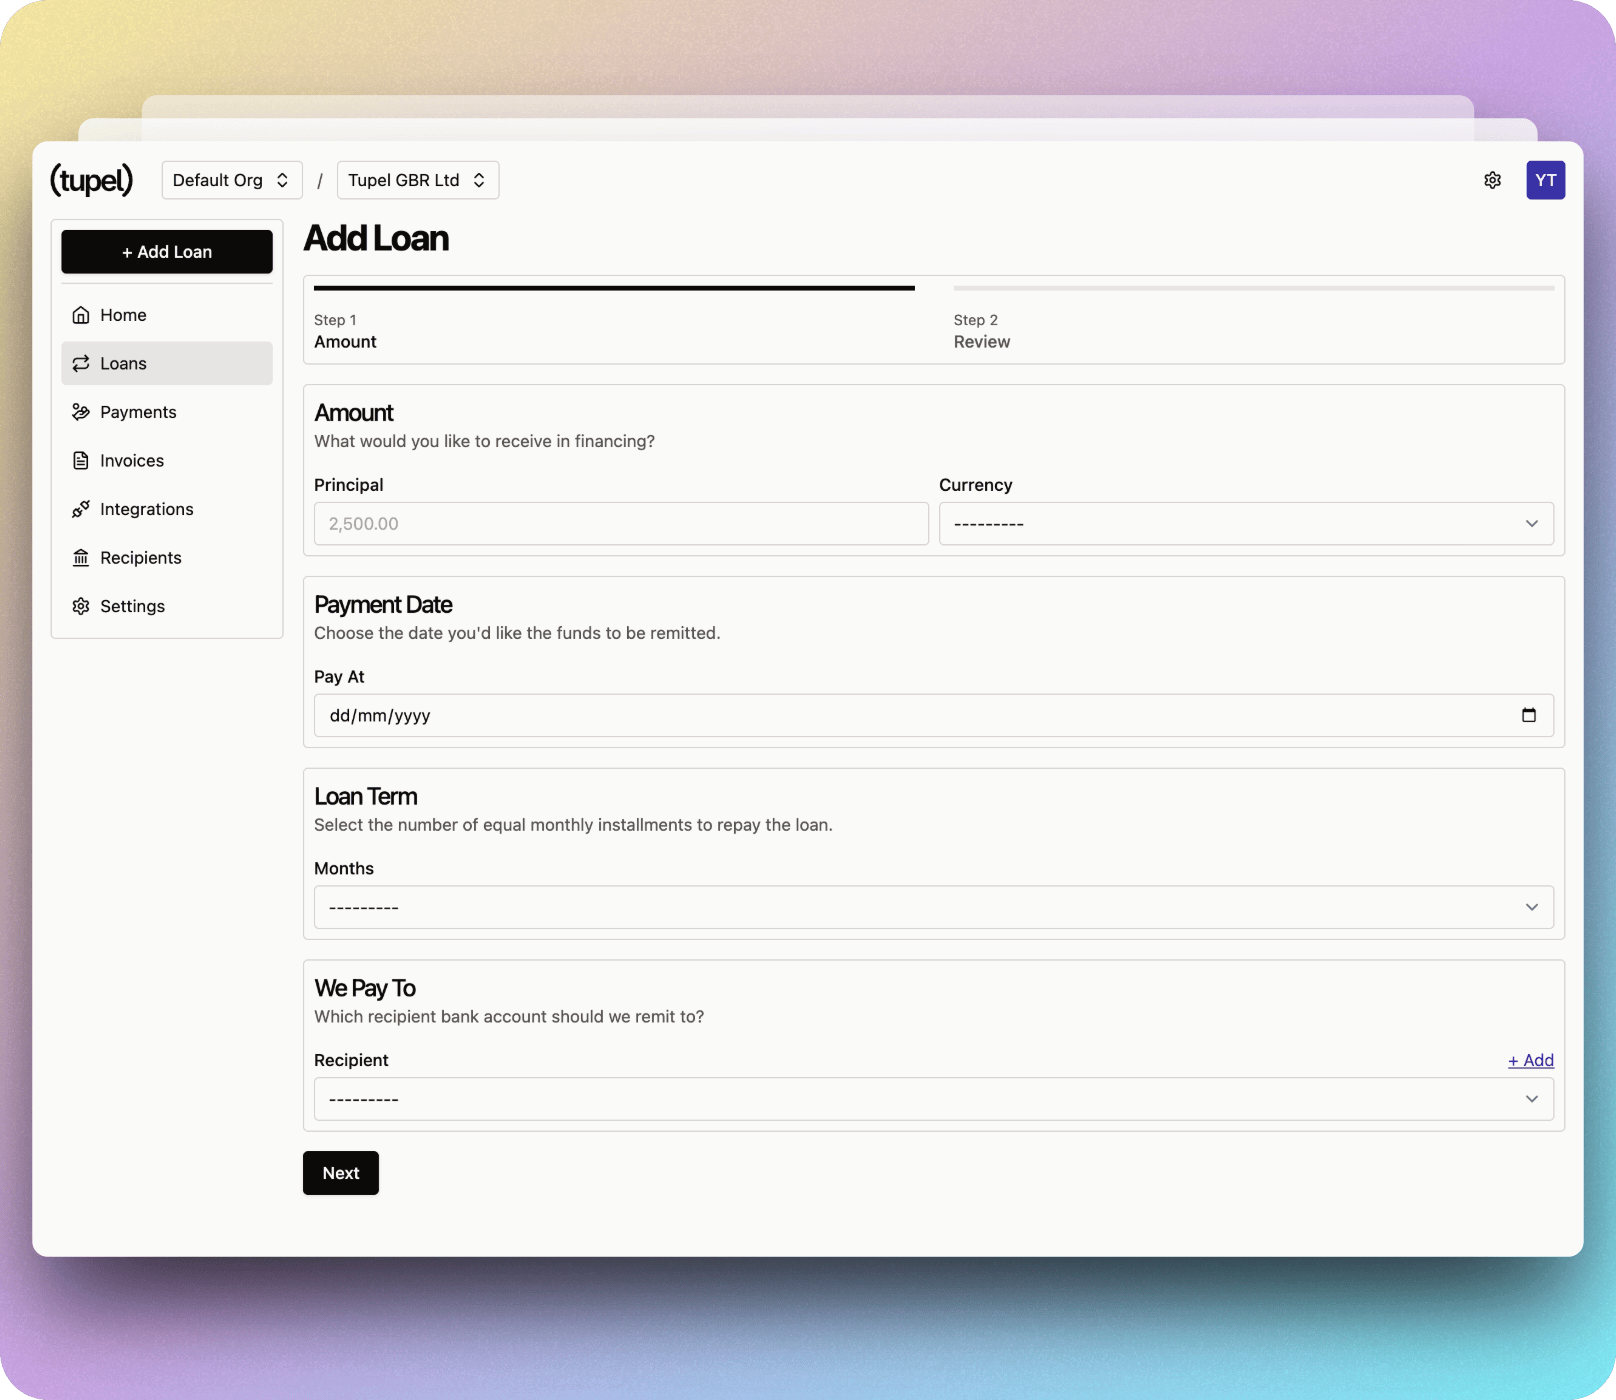The width and height of the screenshot is (1616, 1400).
Task: Open the YT user avatar menu
Action: (x=1545, y=180)
